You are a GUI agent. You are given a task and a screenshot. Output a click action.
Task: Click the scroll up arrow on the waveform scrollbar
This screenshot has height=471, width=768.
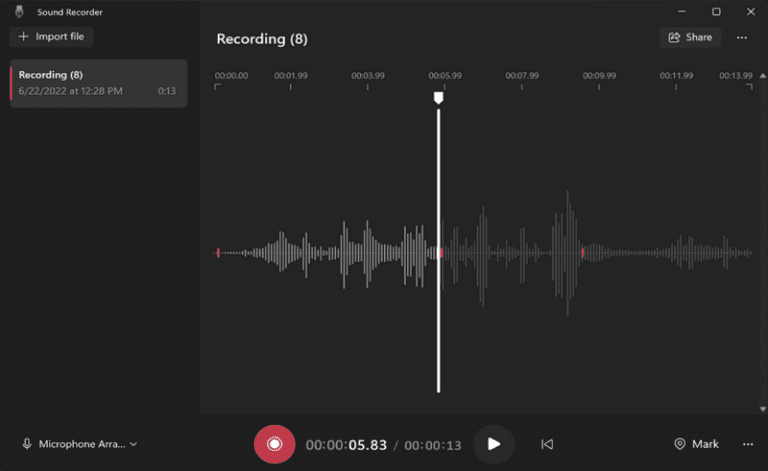coord(763,76)
